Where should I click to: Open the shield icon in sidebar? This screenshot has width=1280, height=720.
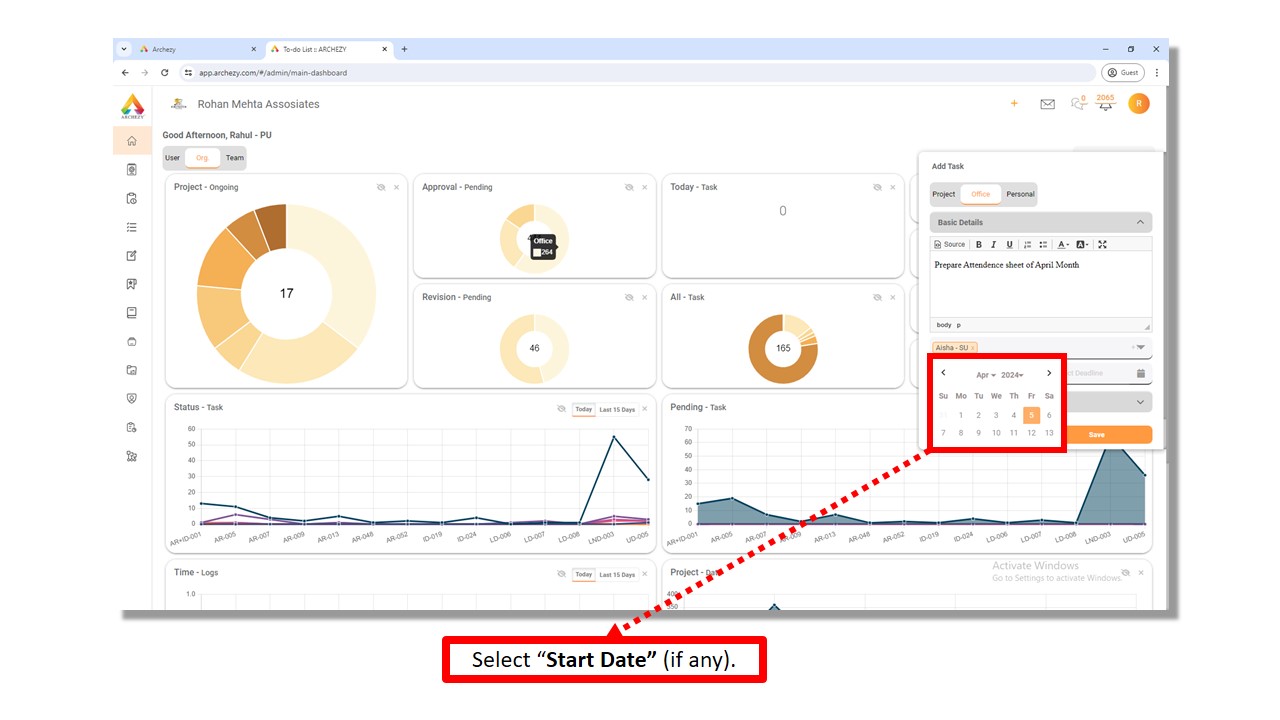click(131, 398)
